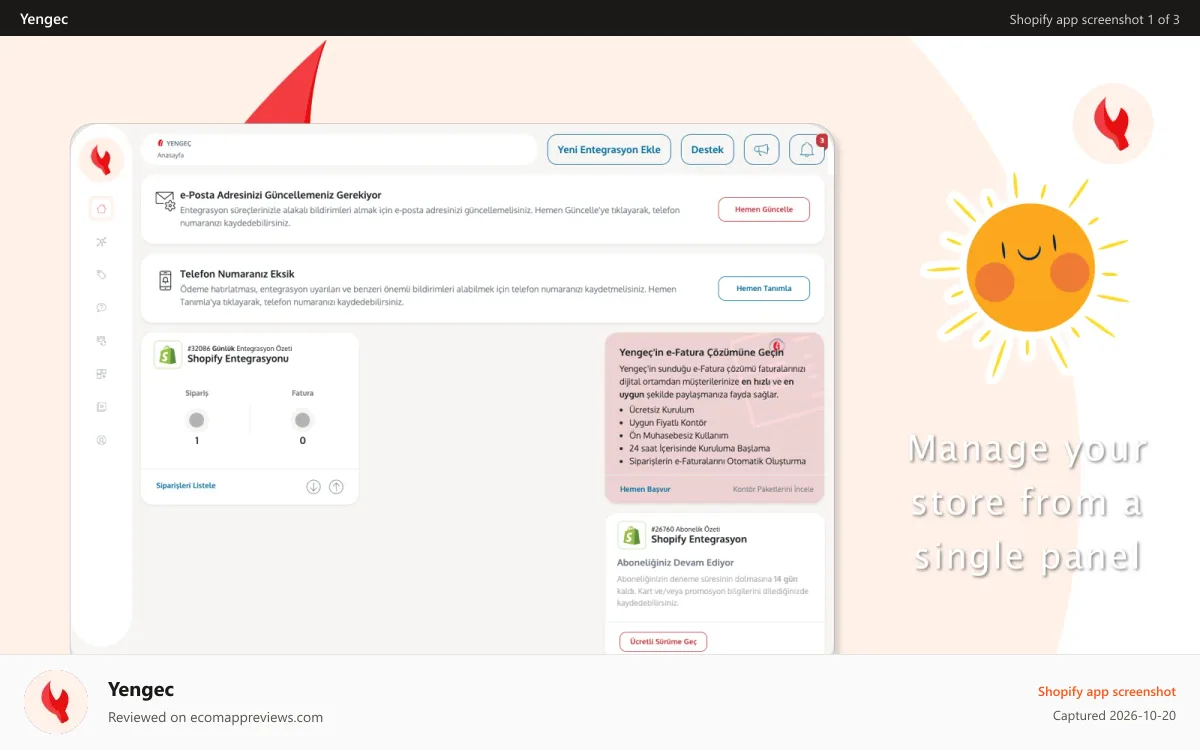Click the Yengec title in the top bar
The height and width of the screenshot is (750, 1200).
click(44, 19)
